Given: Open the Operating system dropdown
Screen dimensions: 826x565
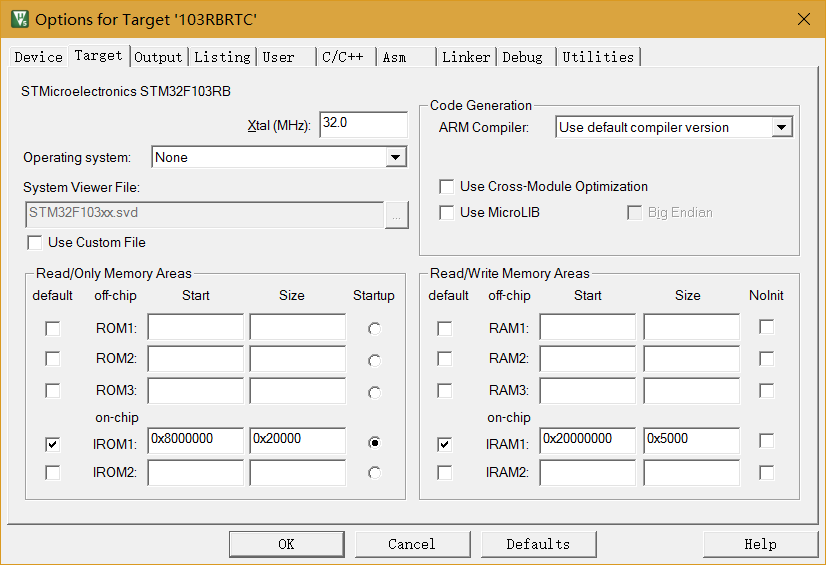Looking at the screenshot, I should [396, 157].
